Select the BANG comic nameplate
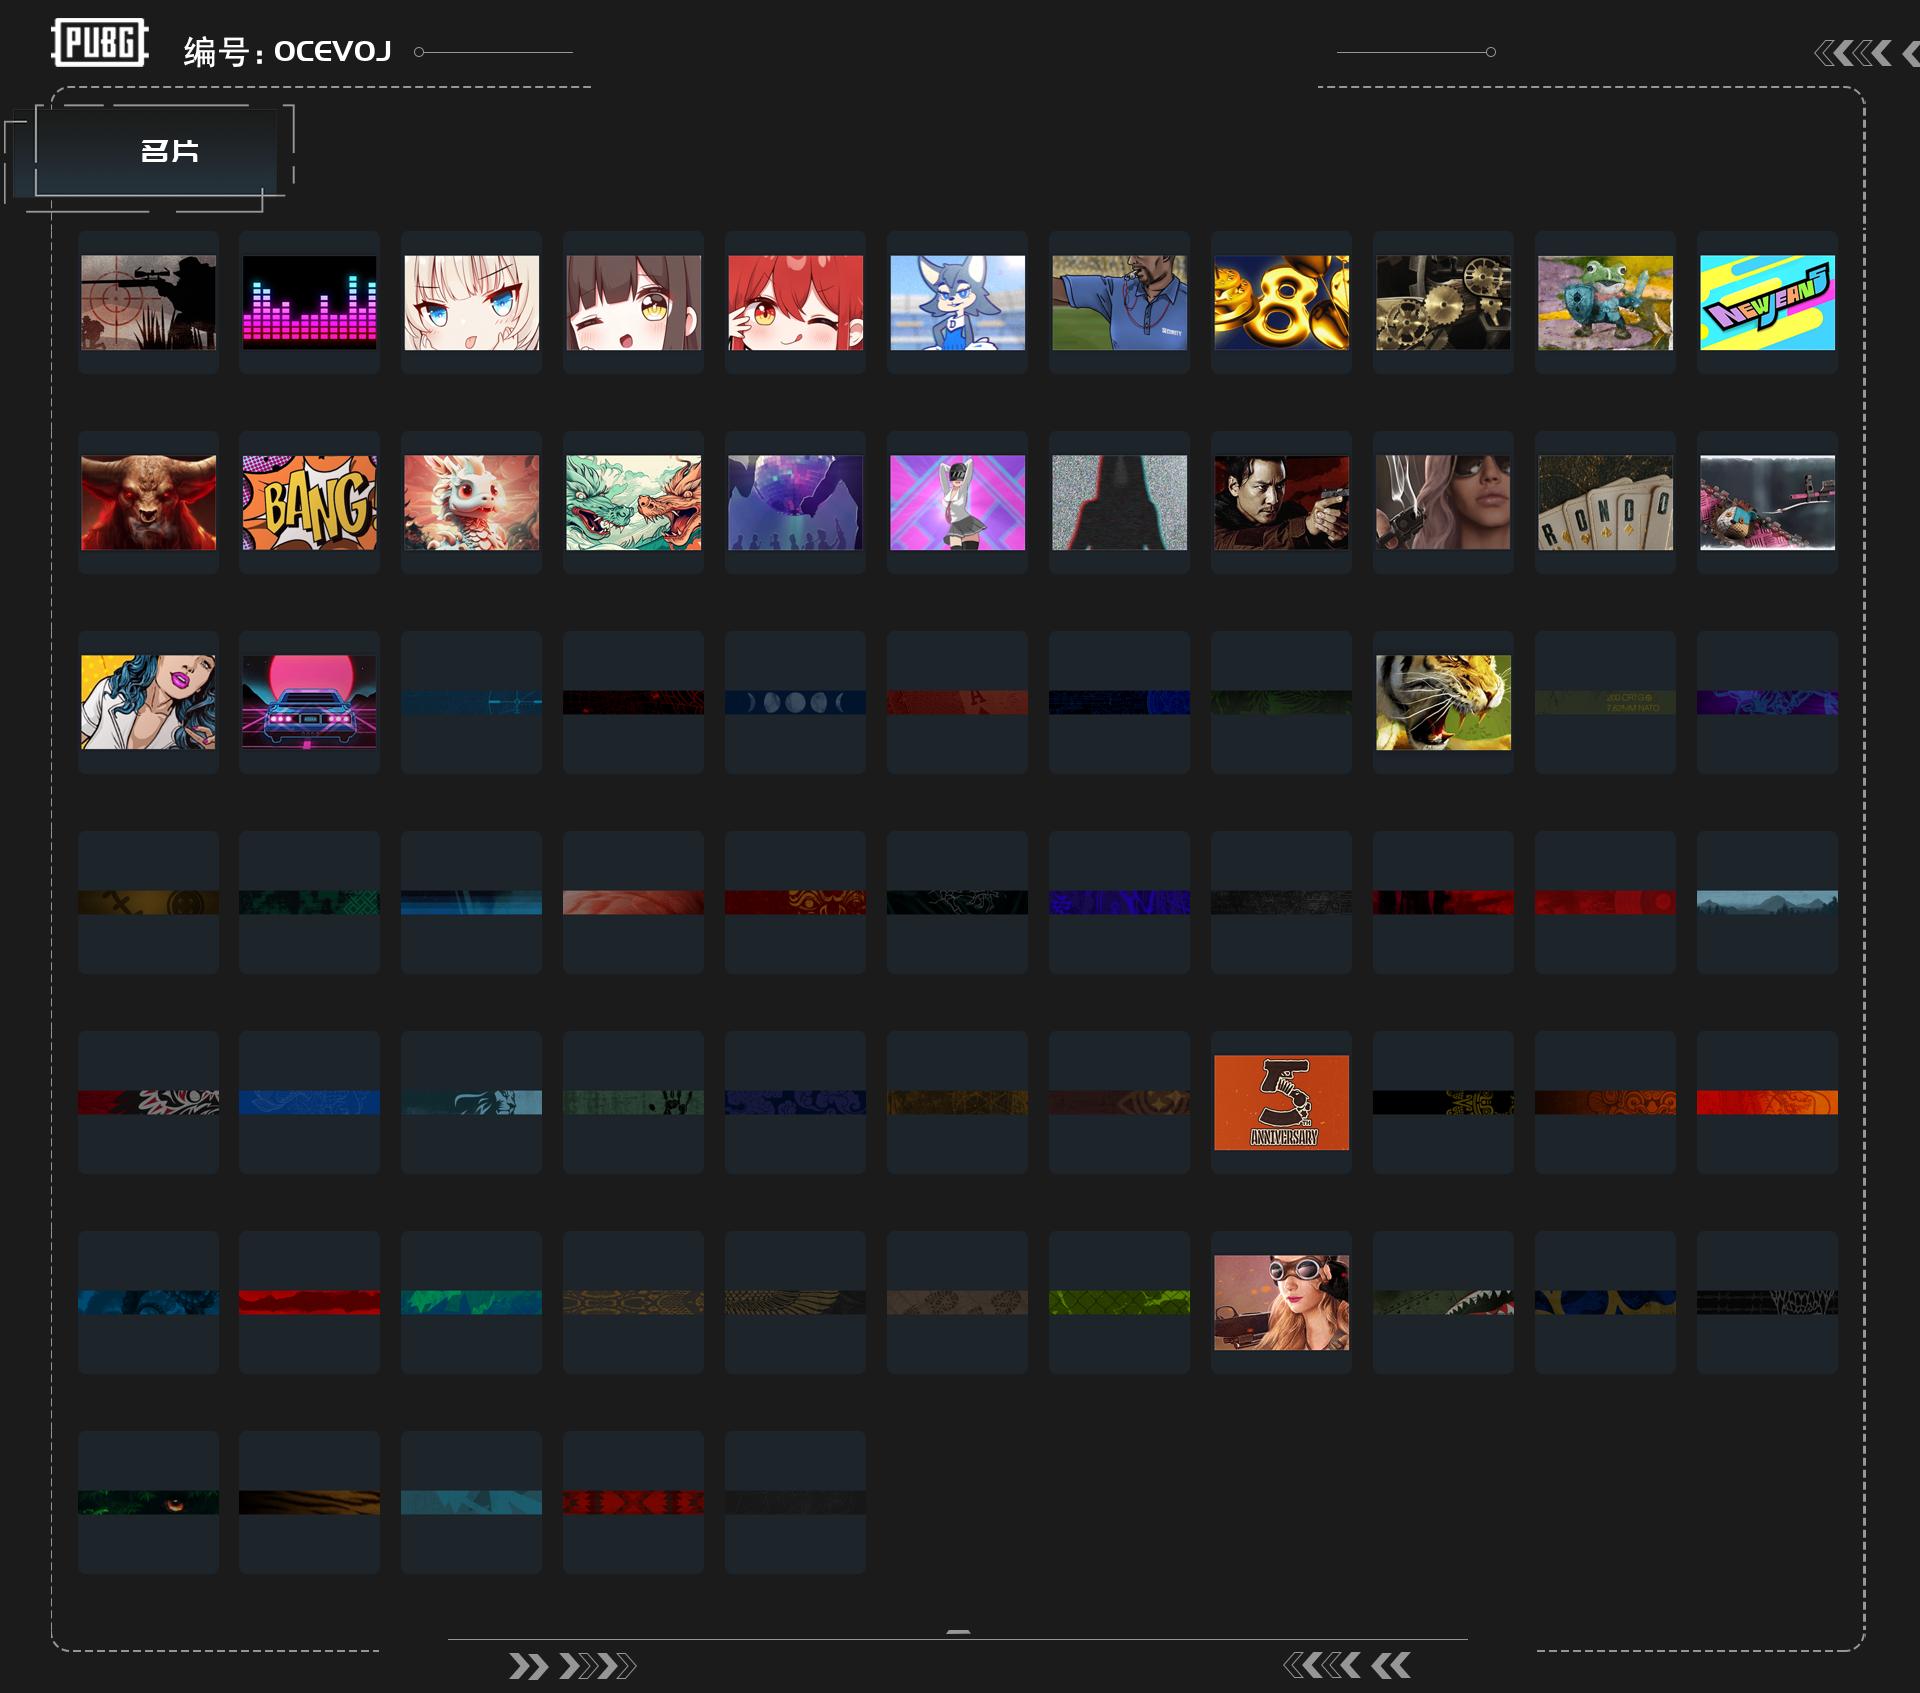Screen dimensions: 1920x1693 (x=310, y=502)
